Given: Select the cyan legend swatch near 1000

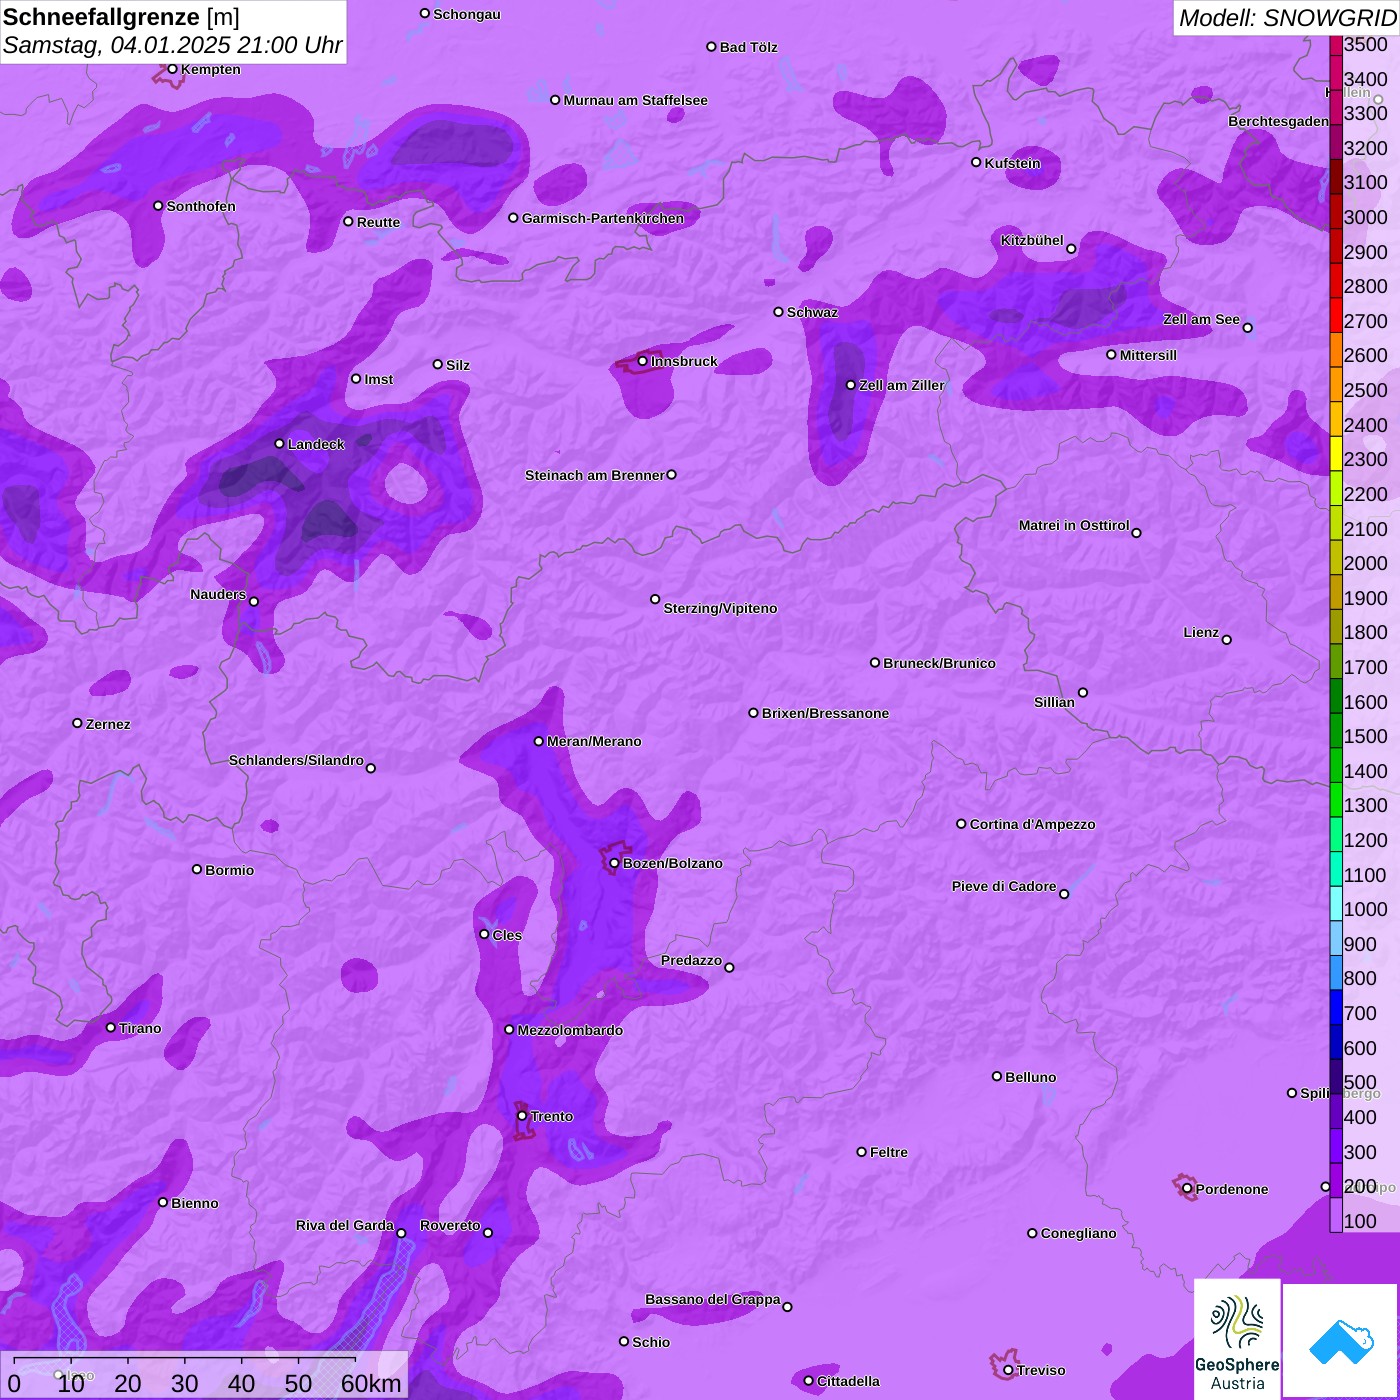Looking at the screenshot, I should pyautogui.click(x=1336, y=904).
